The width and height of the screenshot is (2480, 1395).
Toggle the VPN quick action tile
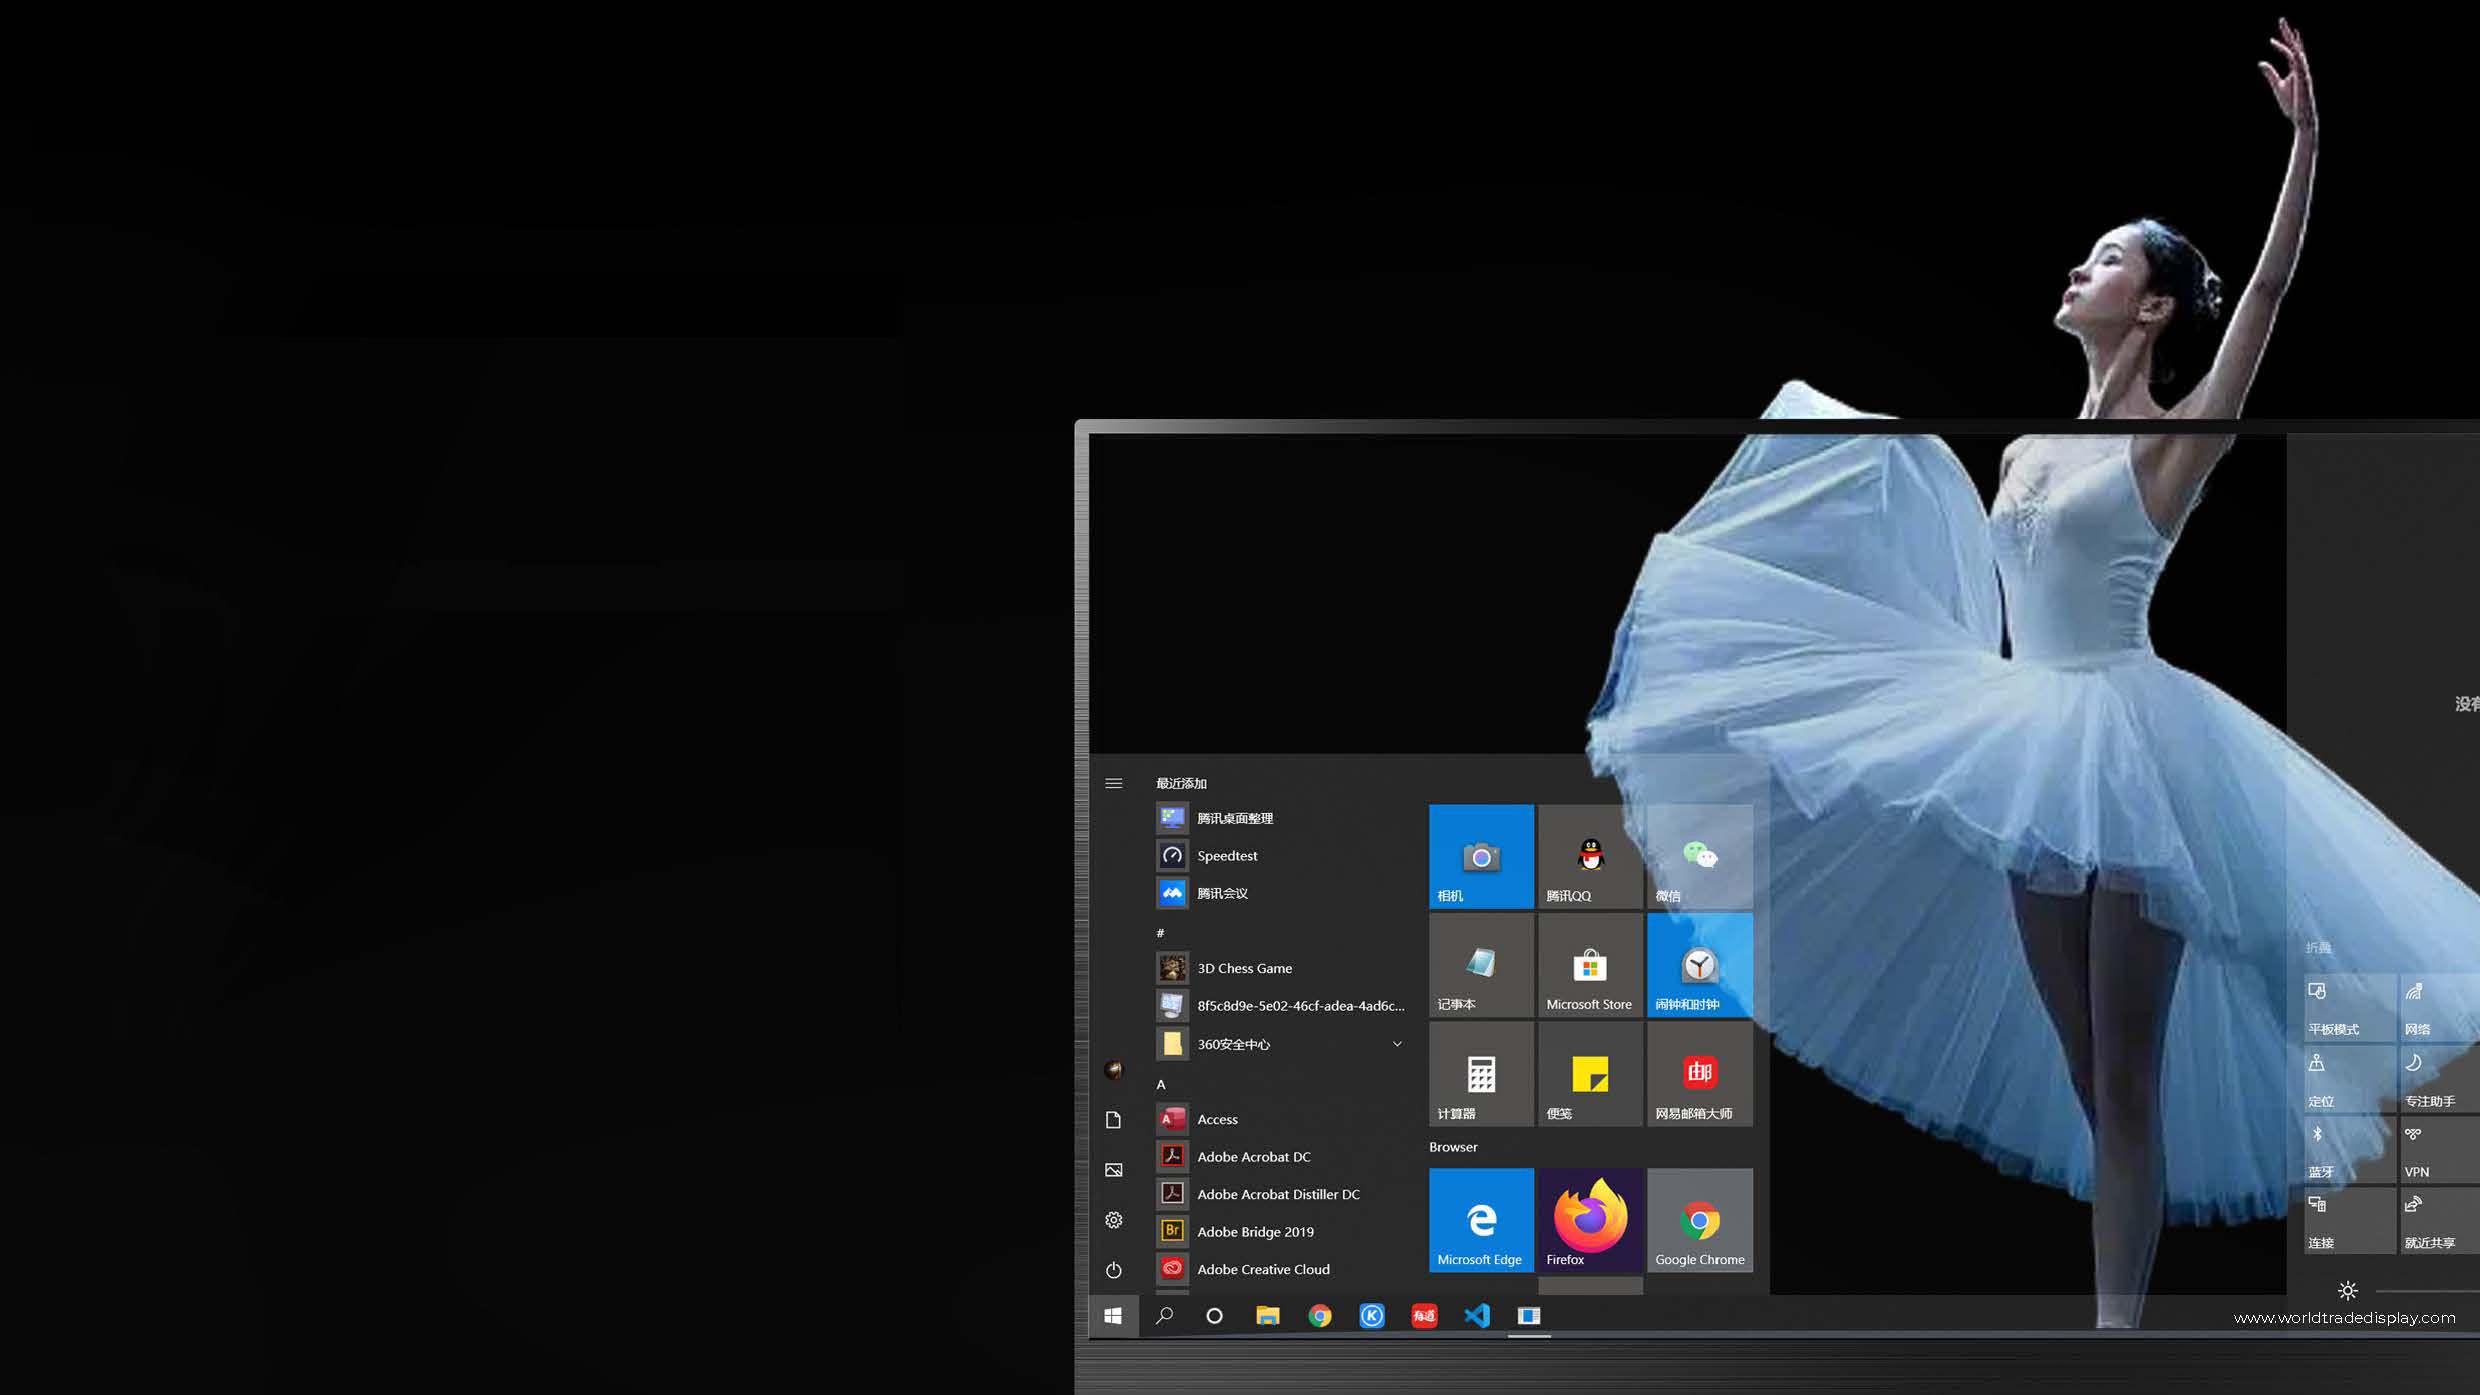pos(2440,1150)
